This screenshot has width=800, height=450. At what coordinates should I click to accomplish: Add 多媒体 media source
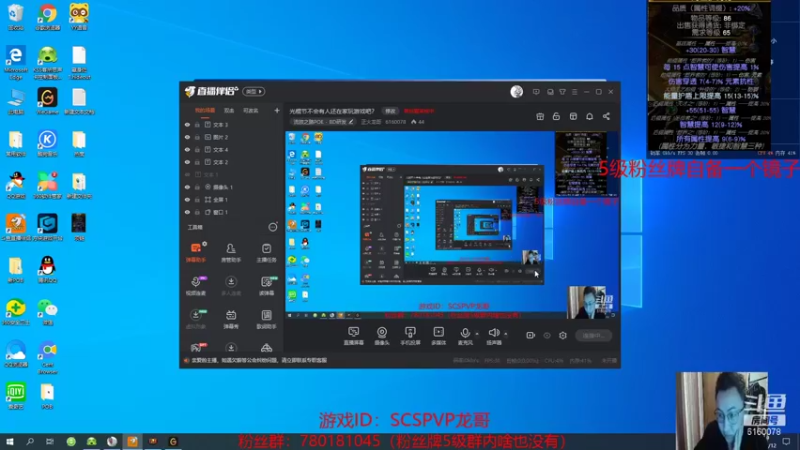click(438, 336)
